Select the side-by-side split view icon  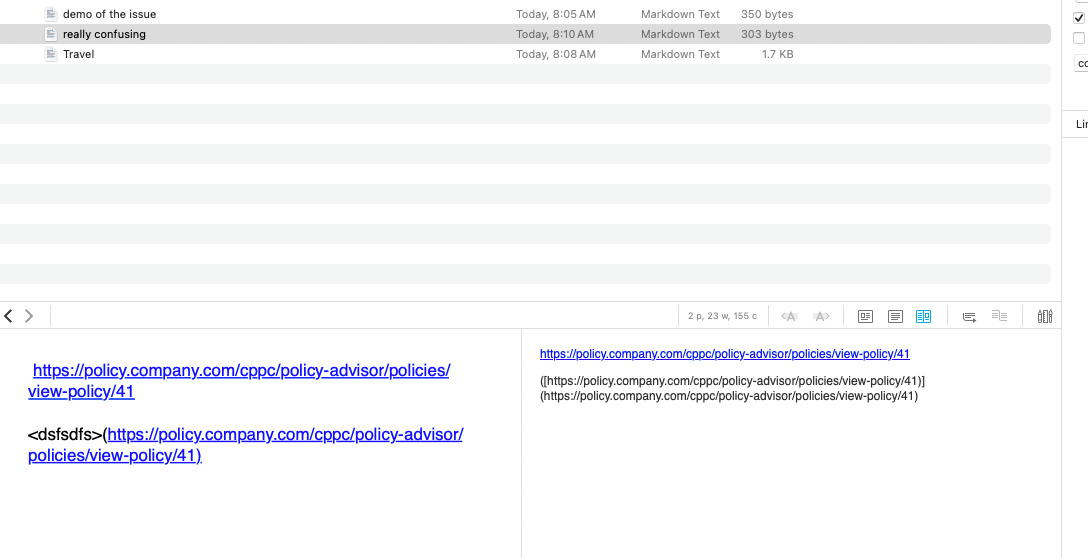[923, 316]
